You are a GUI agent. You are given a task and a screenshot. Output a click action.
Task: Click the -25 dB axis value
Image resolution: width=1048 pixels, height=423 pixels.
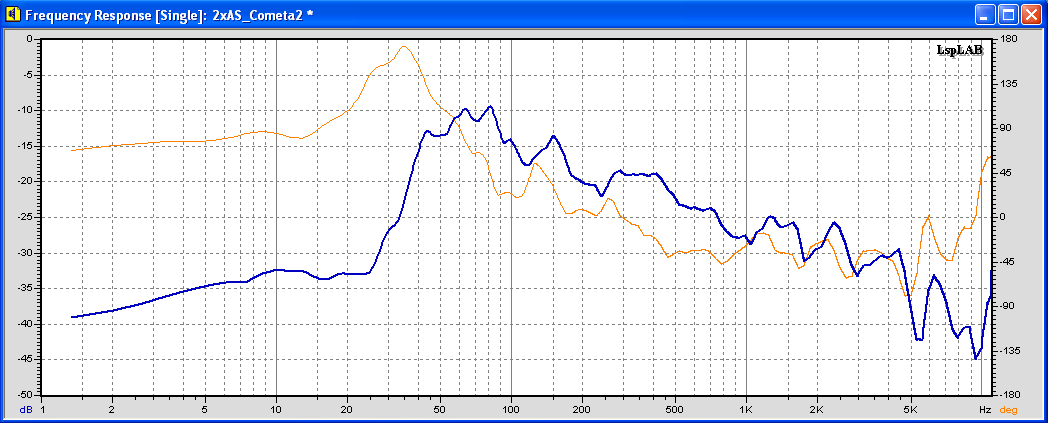tap(23, 217)
